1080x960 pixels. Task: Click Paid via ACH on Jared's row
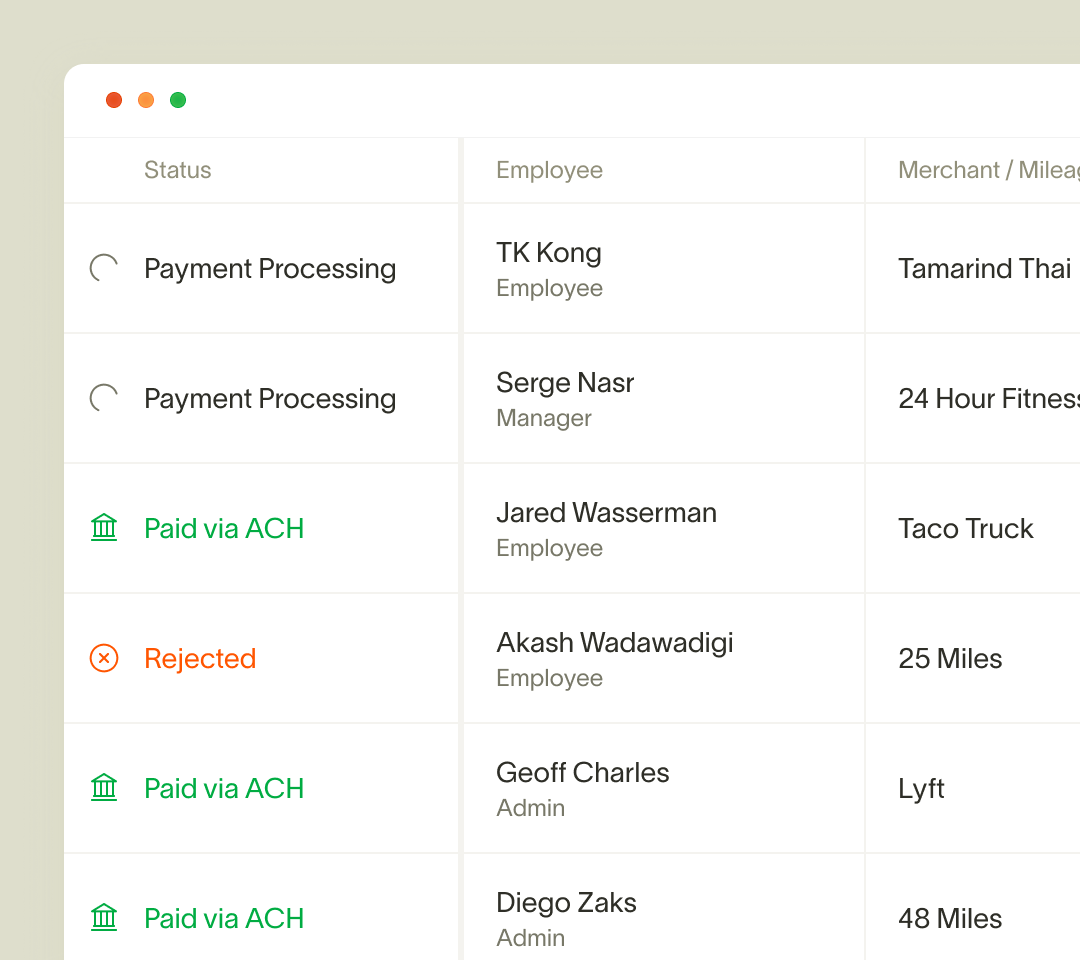pyautogui.click(x=224, y=528)
